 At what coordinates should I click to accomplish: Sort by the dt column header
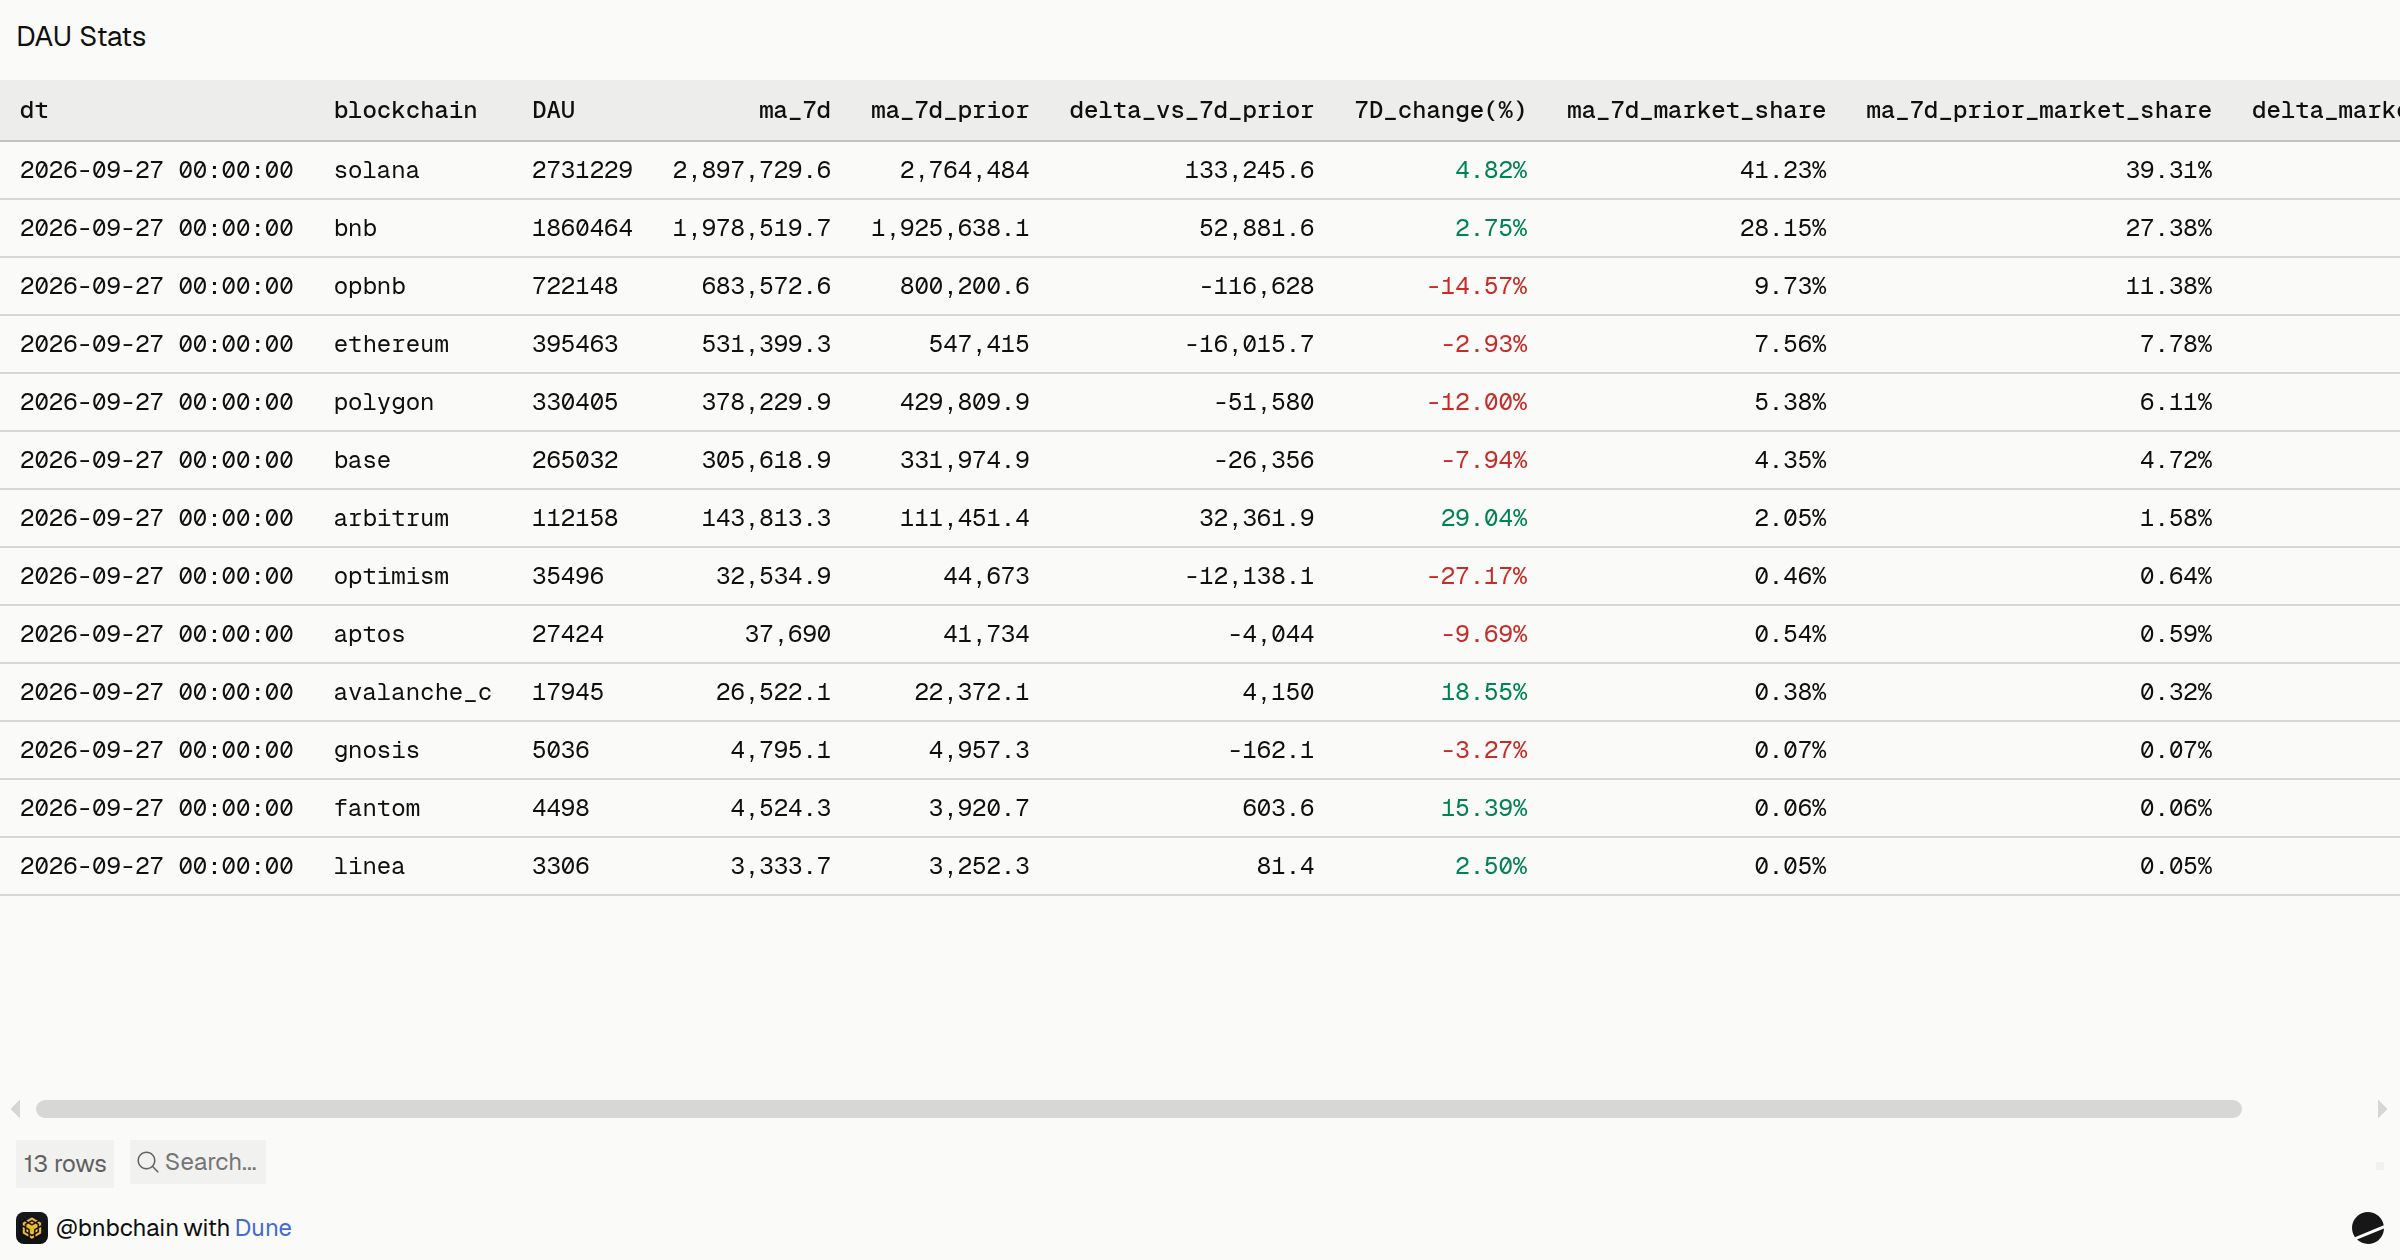[x=34, y=110]
